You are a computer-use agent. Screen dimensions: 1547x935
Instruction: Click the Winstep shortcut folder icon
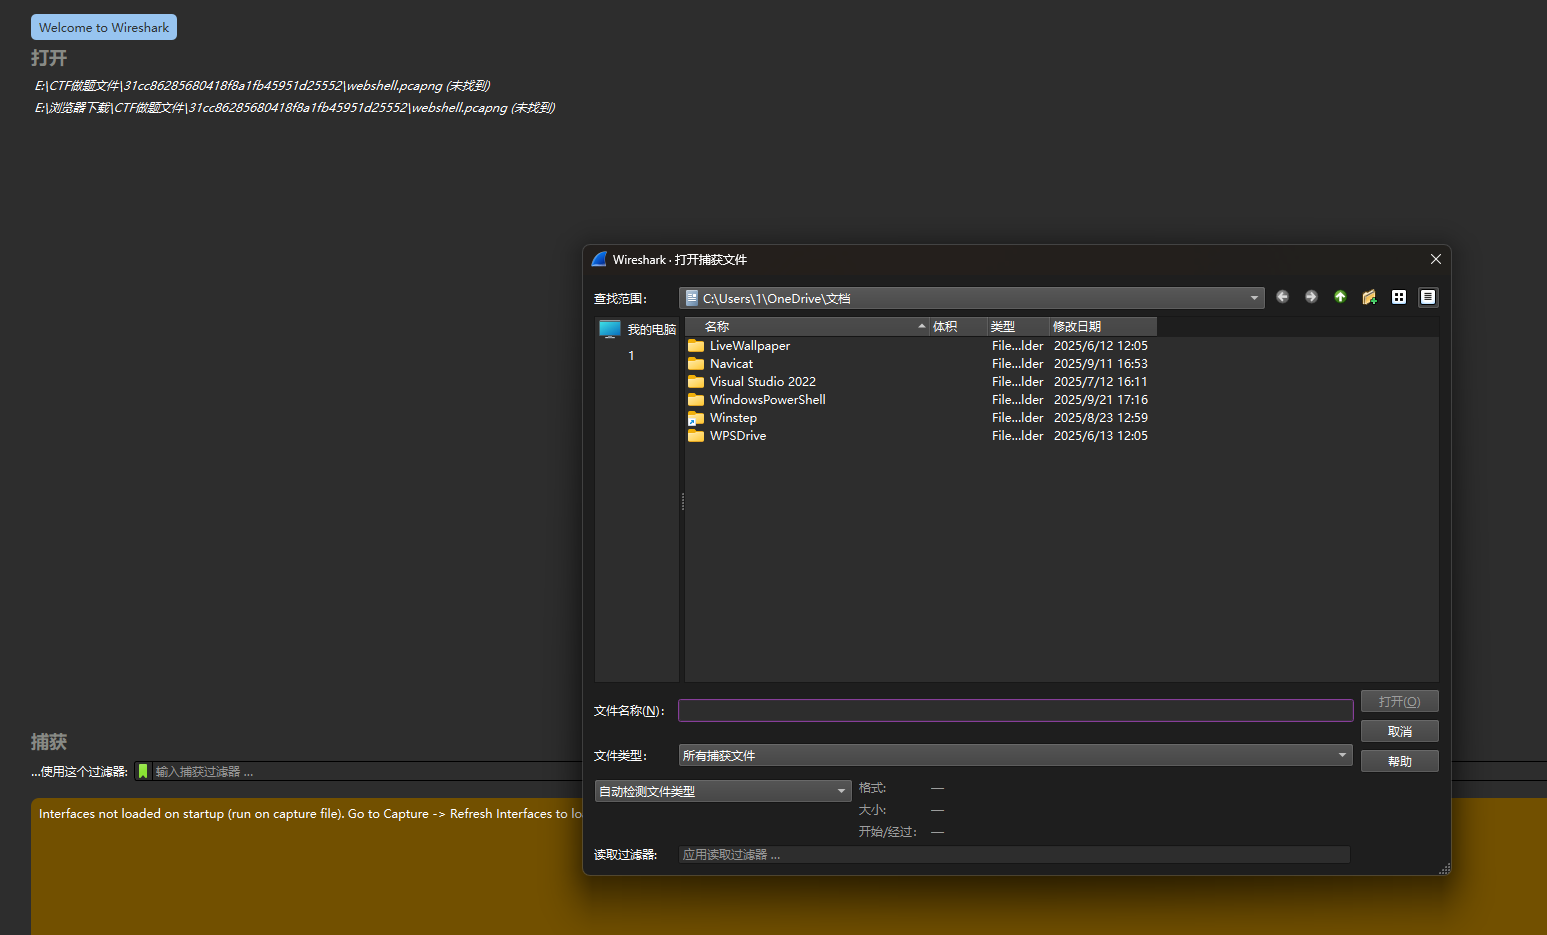[x=696, y=418]
